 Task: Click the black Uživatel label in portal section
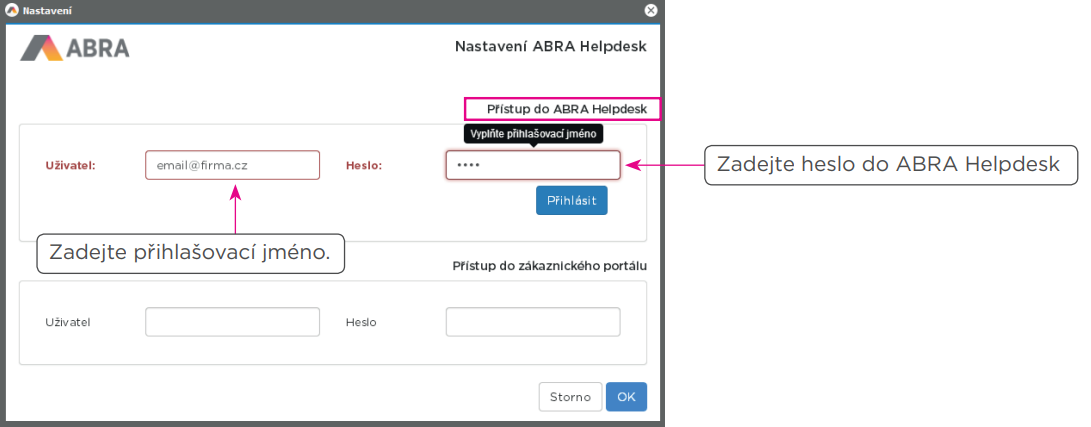[68, 322]
